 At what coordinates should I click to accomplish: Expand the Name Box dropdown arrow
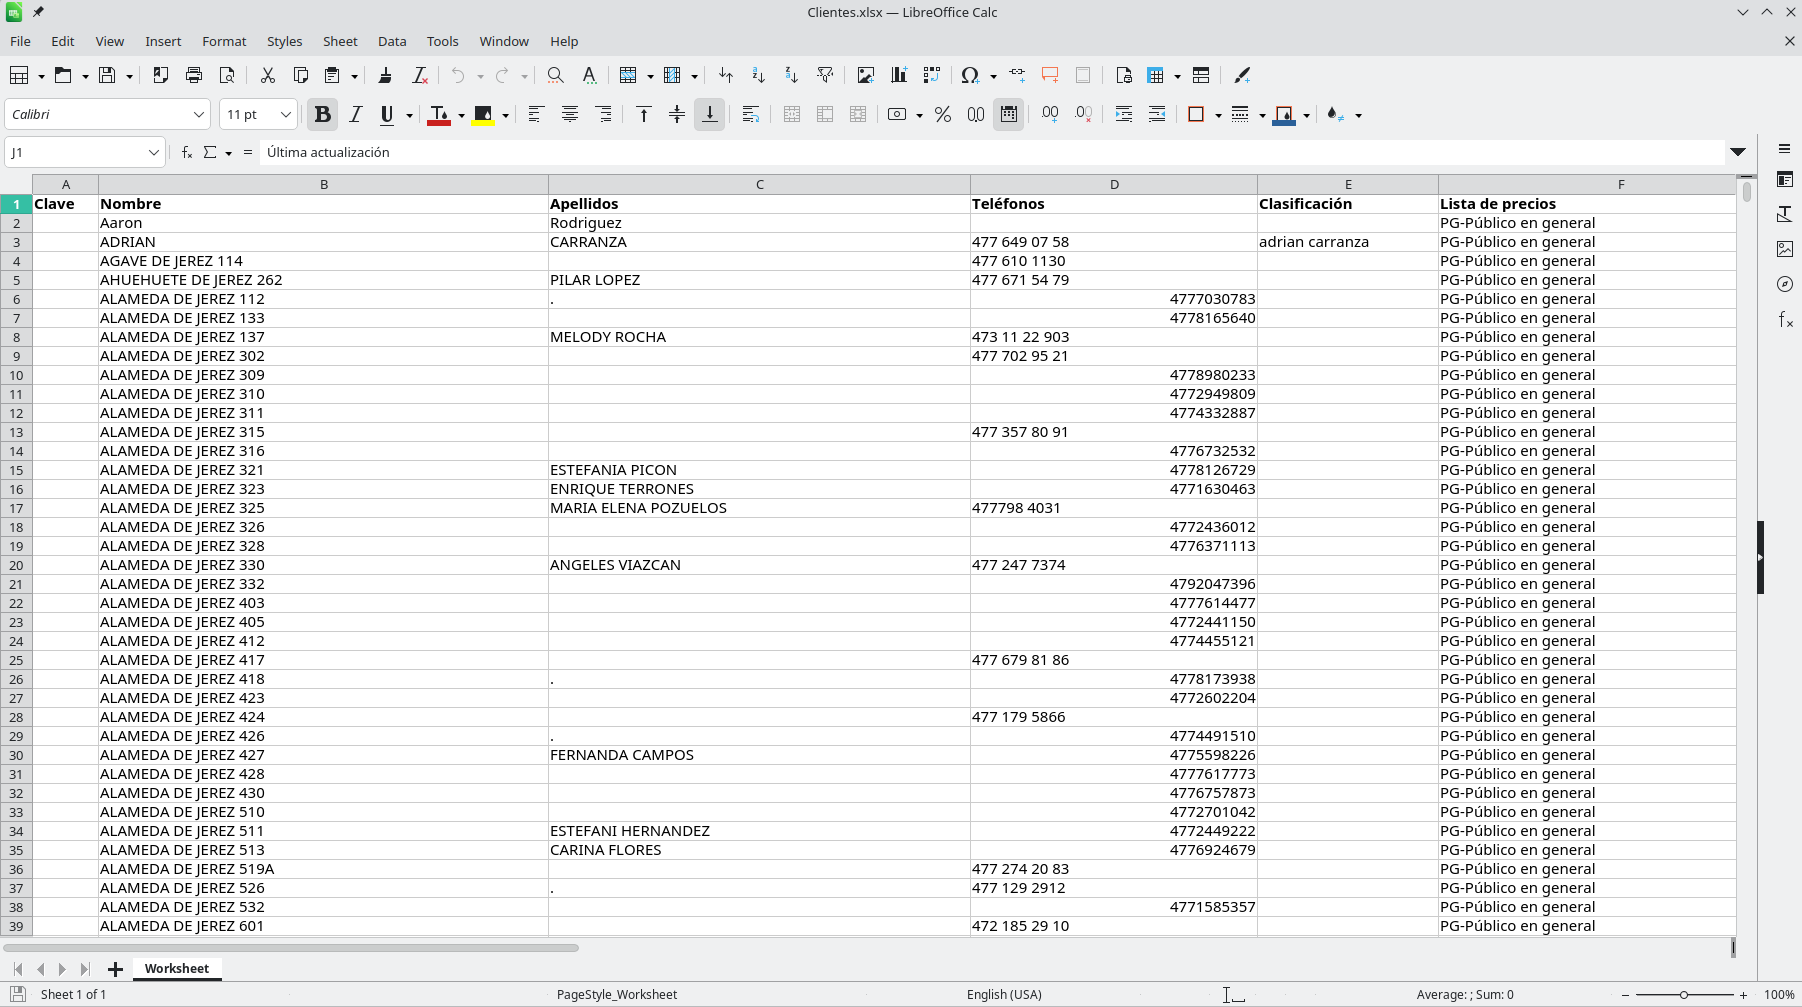click(153, 152)
